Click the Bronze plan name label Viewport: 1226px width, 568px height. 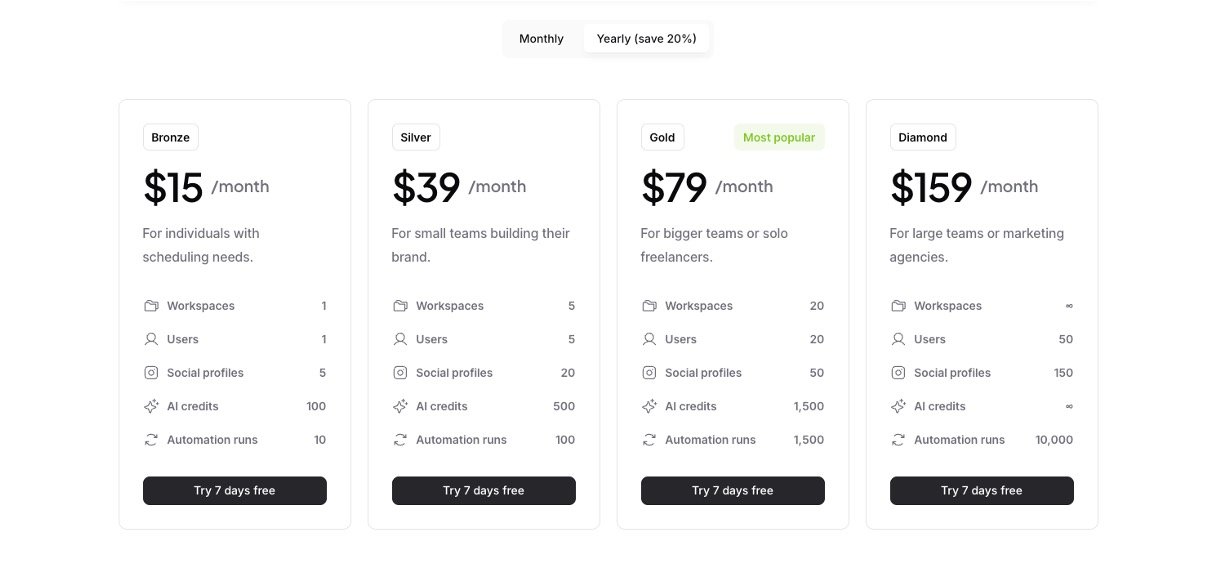(170, 138)
